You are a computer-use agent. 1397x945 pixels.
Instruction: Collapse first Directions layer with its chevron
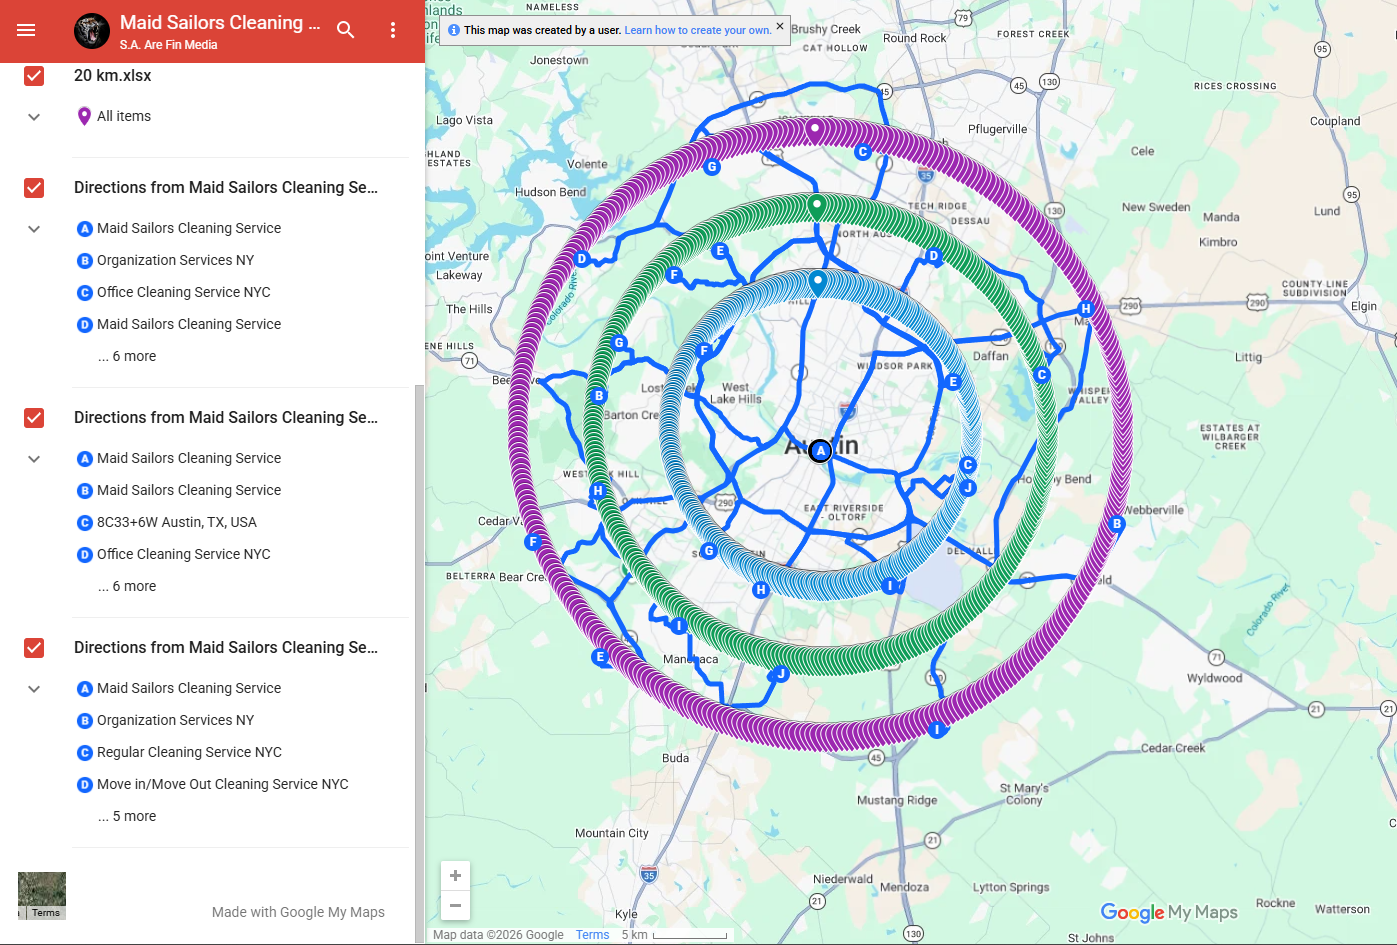pyautogui.click(x=34, y=229)
